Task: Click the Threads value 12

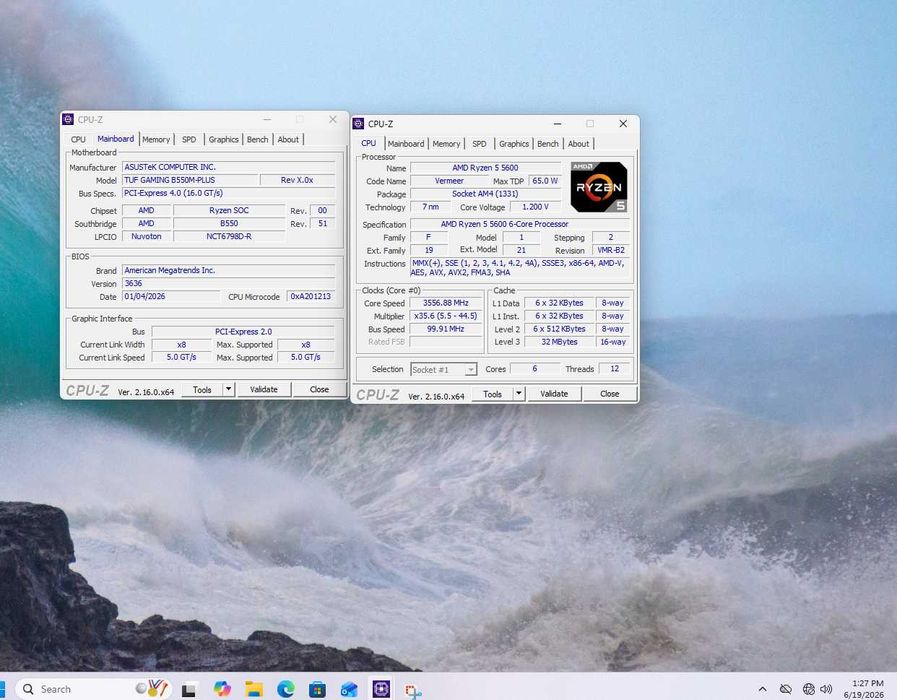Action: tap(614, 369)
